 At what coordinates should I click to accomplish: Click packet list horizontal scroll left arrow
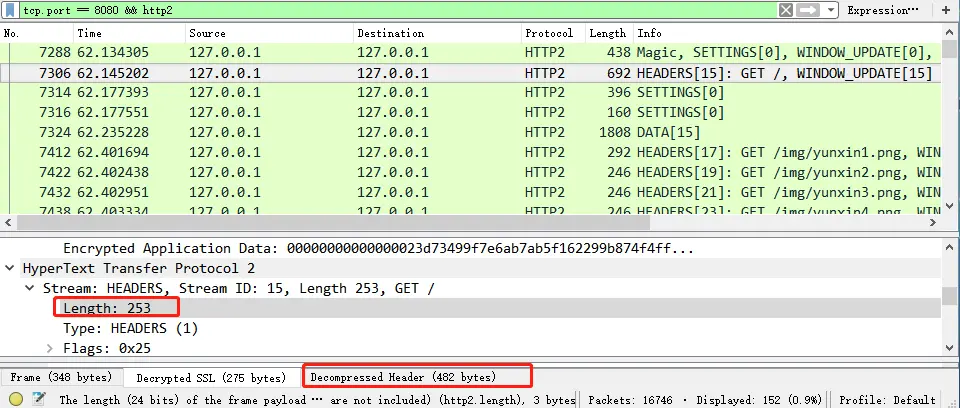(x=7, y=222)
